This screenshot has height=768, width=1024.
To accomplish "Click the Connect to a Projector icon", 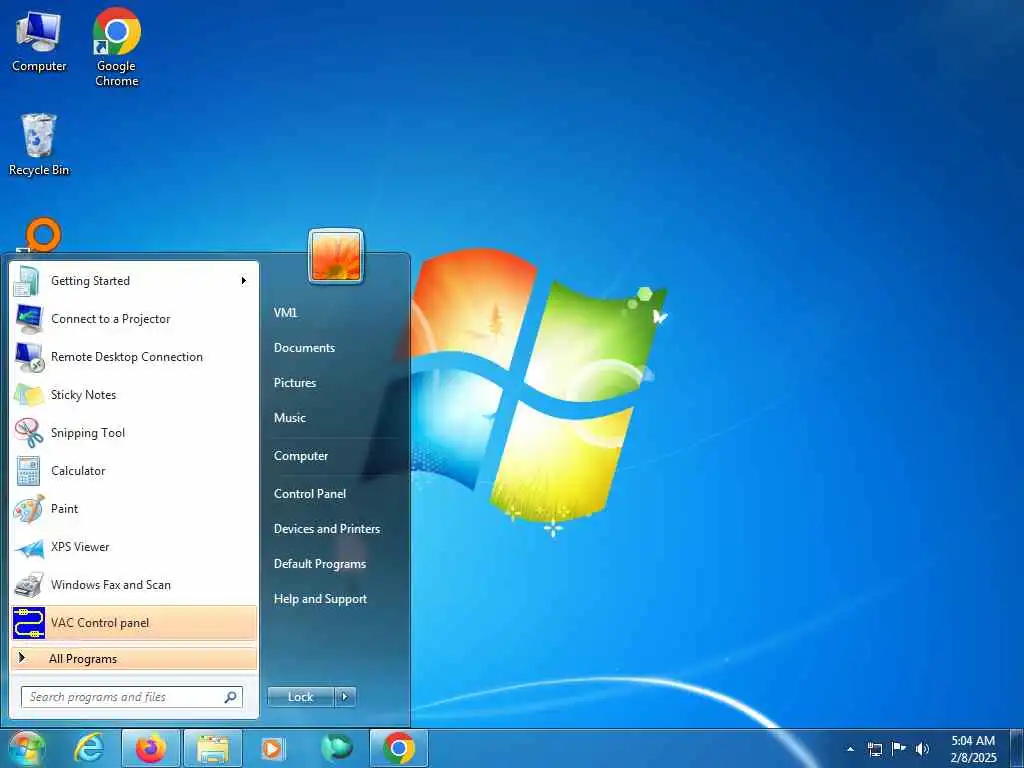I will tap(29, 319).
